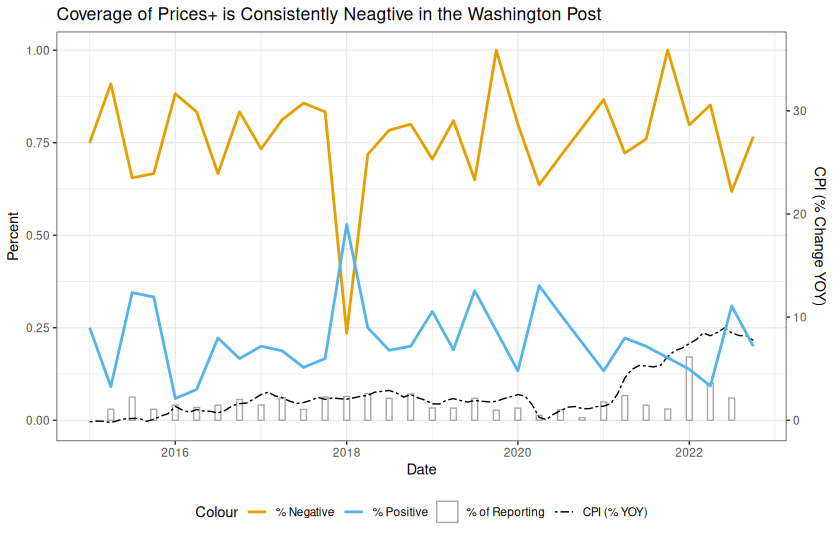Click the % of Reporting legend box
Screen dimensions: 833x538
pyautogui.click(x=448, y=512)
